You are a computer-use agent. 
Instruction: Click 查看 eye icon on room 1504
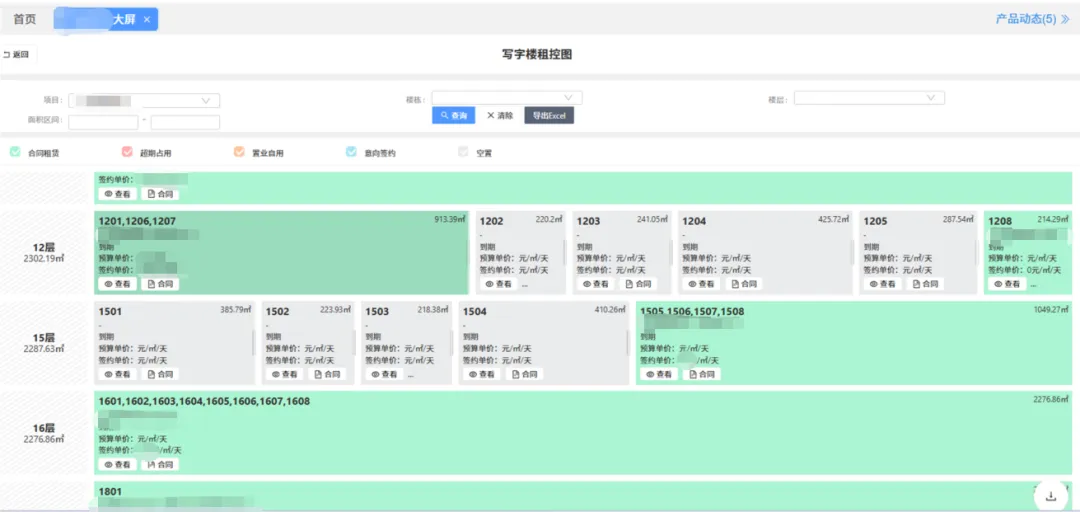coord(482,374)
